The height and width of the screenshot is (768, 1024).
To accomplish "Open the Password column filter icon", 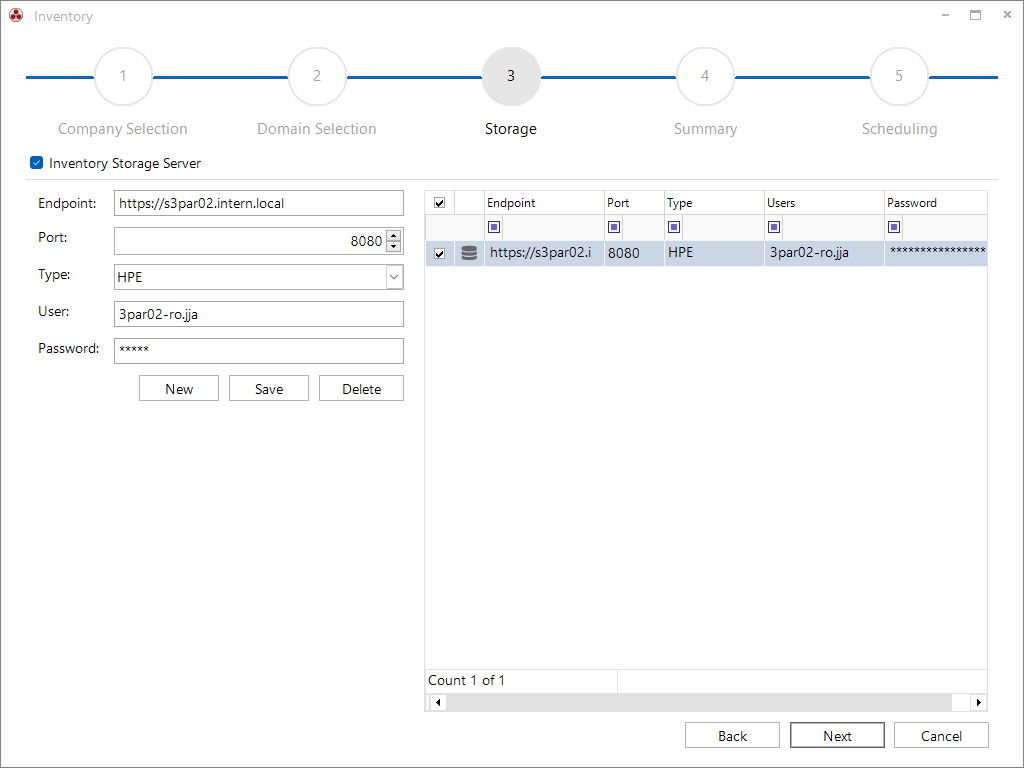I will click(x=894, y=227).
